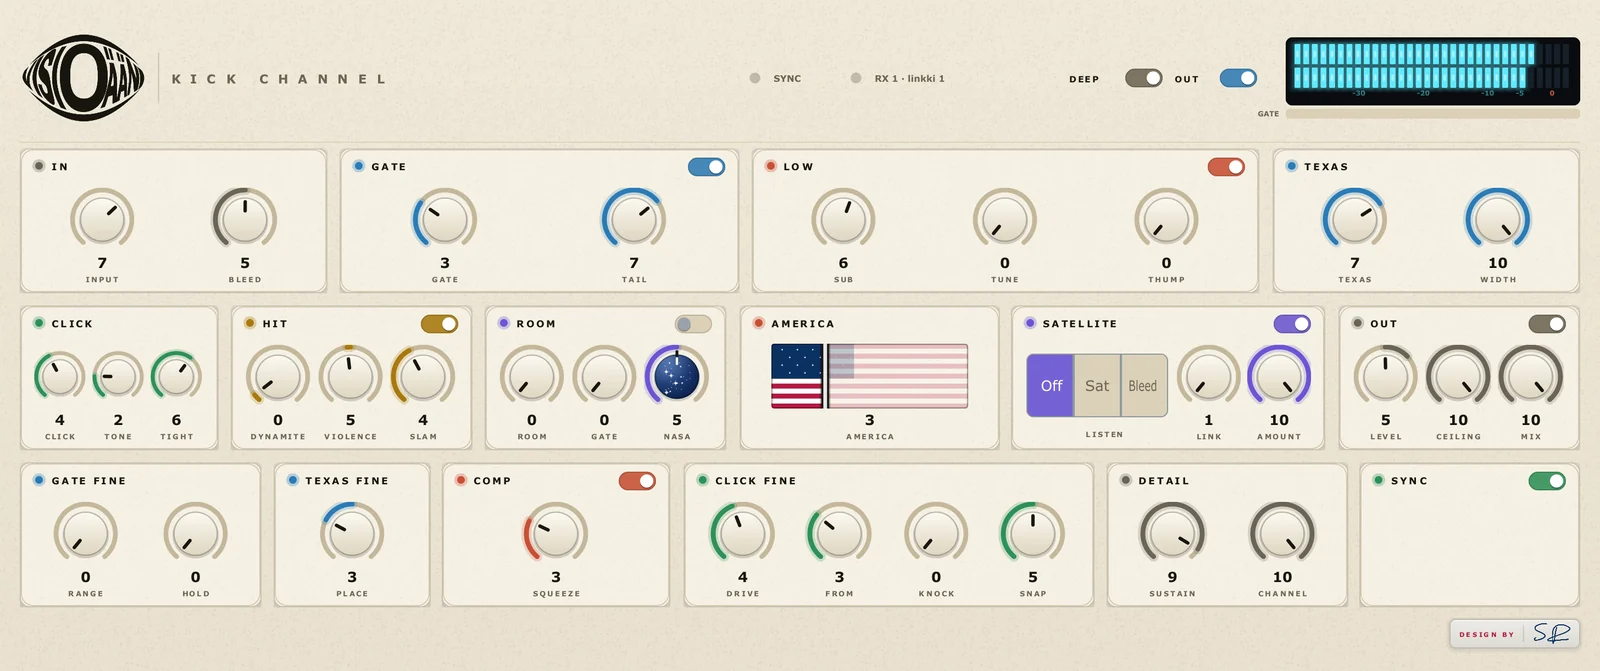Toggle the OUT switch in header
This screenshot has height=671, width=1600.
1238,78
